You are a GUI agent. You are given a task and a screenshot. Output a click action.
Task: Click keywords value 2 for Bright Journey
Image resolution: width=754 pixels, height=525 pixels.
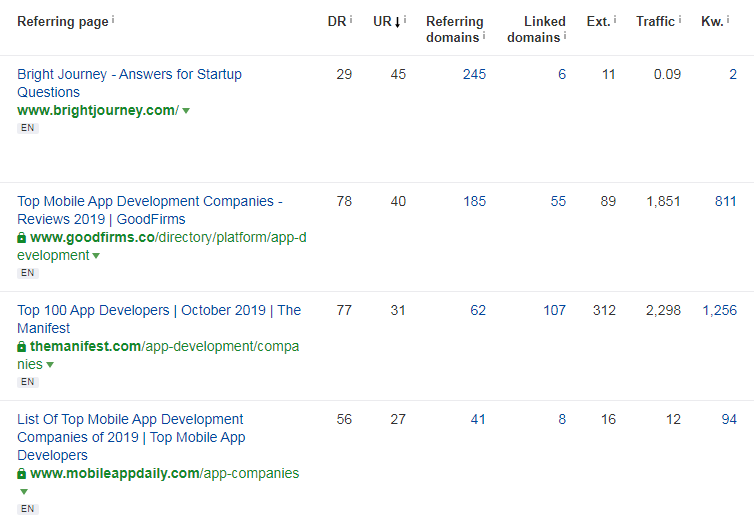click(x=733, y=75)
